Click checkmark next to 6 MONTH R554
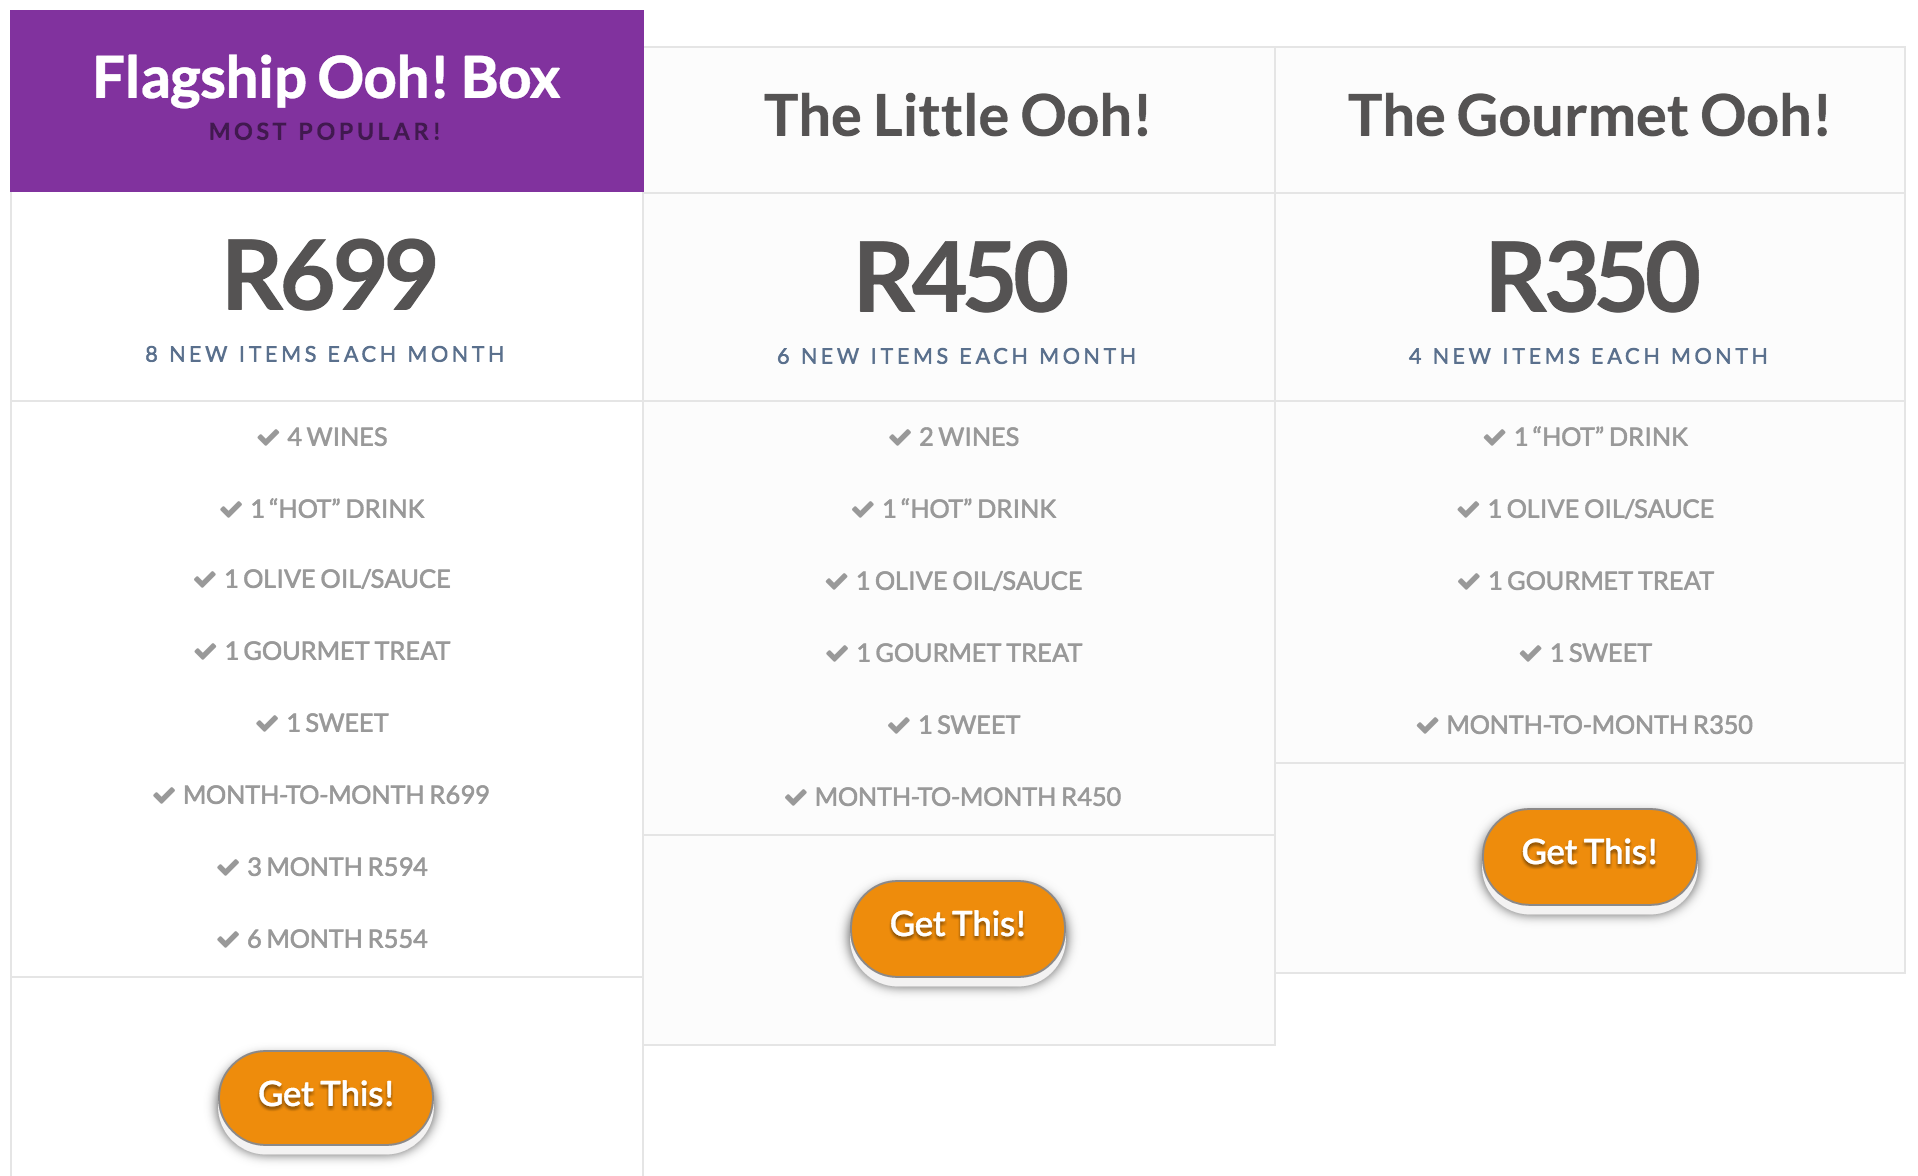Viewport: 1918px width, 1176px height. pos(228,939)
